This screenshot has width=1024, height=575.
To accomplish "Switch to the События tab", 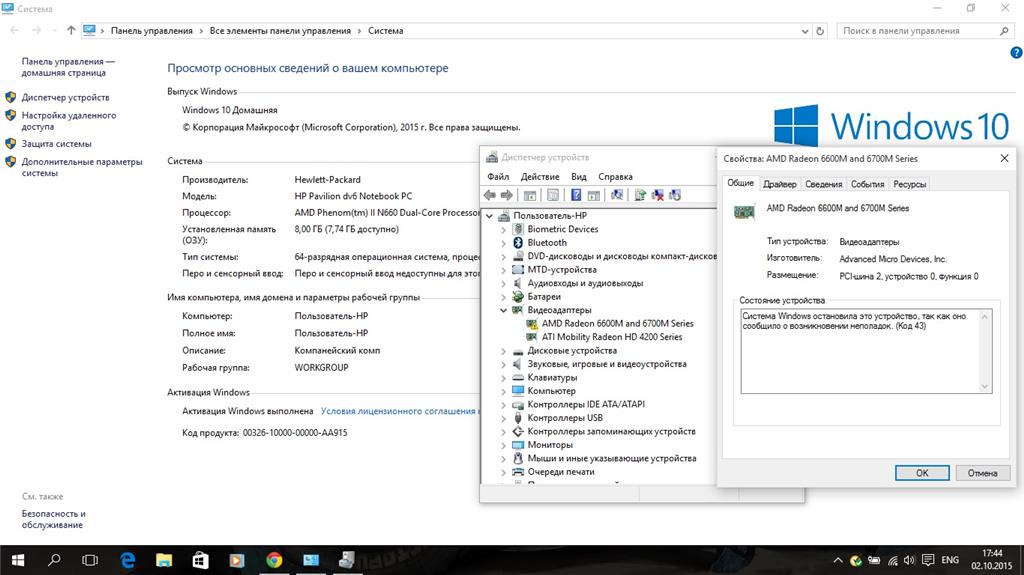I will tap(867, 184).
